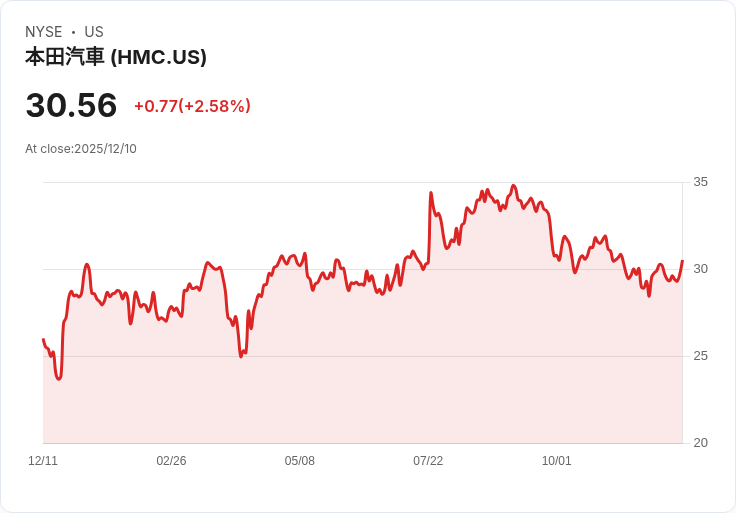Click the rightmost end of the price line
Image resolution: width=736 pixels, height=513 pixels.
point(682,260)
